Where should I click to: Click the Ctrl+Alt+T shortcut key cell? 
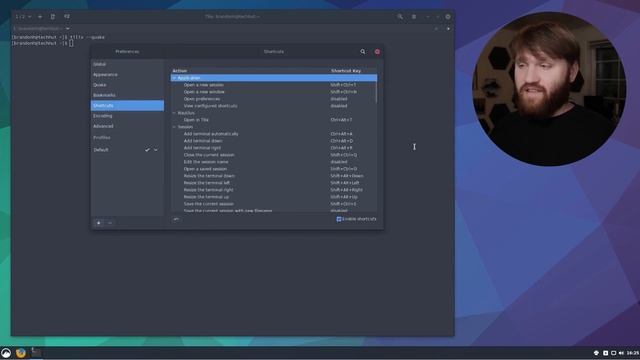(341, 120)
